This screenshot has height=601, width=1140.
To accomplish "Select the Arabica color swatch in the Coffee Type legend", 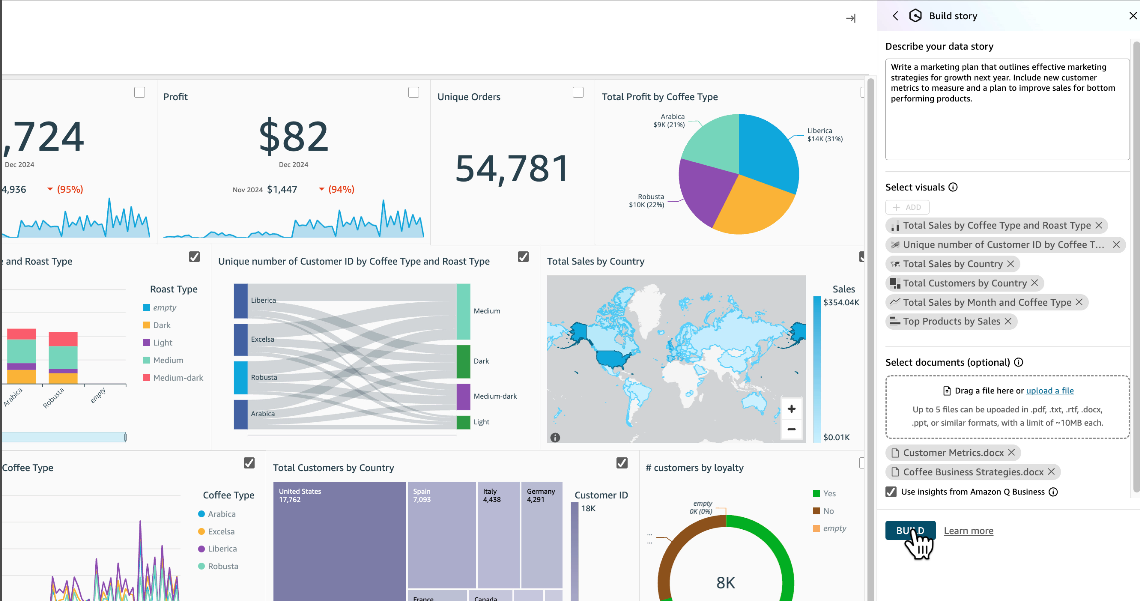I will [201, 514].
